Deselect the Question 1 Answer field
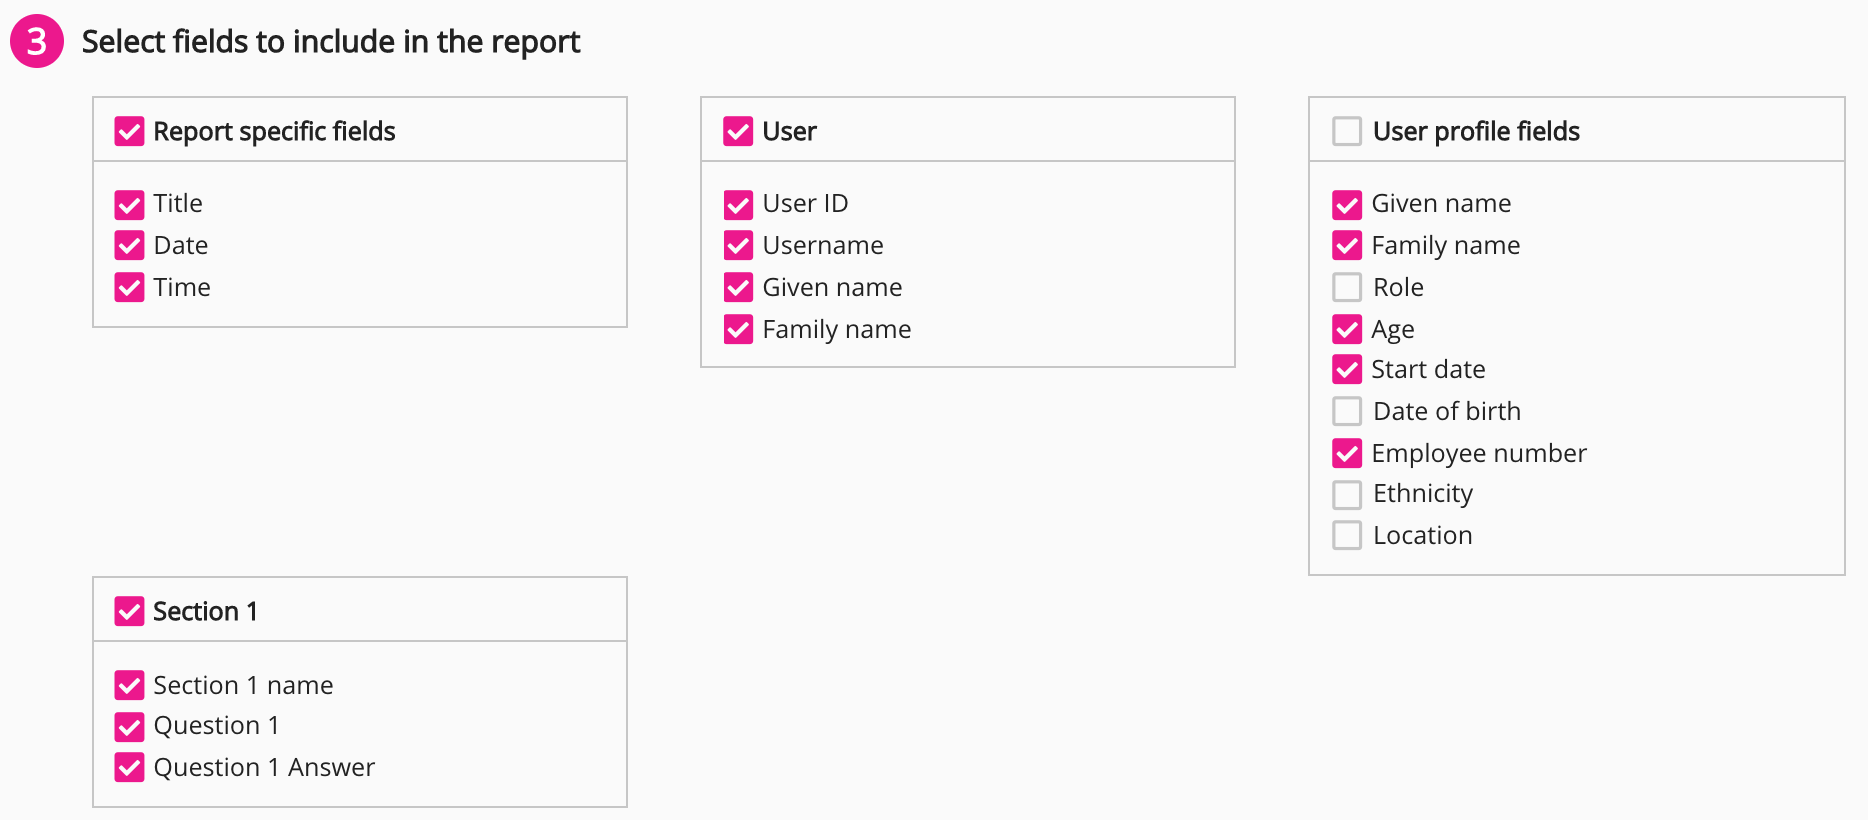Viewport: 1868px width, 820px height. tap(129, 768)
